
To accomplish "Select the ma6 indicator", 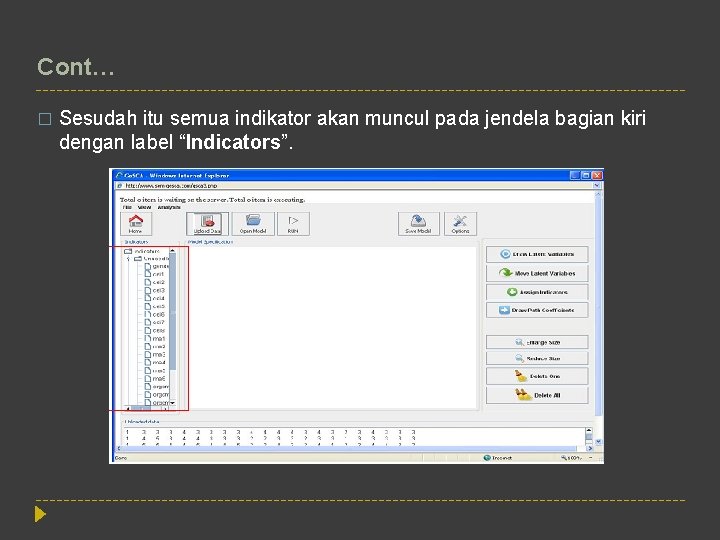I will [154, 379].
